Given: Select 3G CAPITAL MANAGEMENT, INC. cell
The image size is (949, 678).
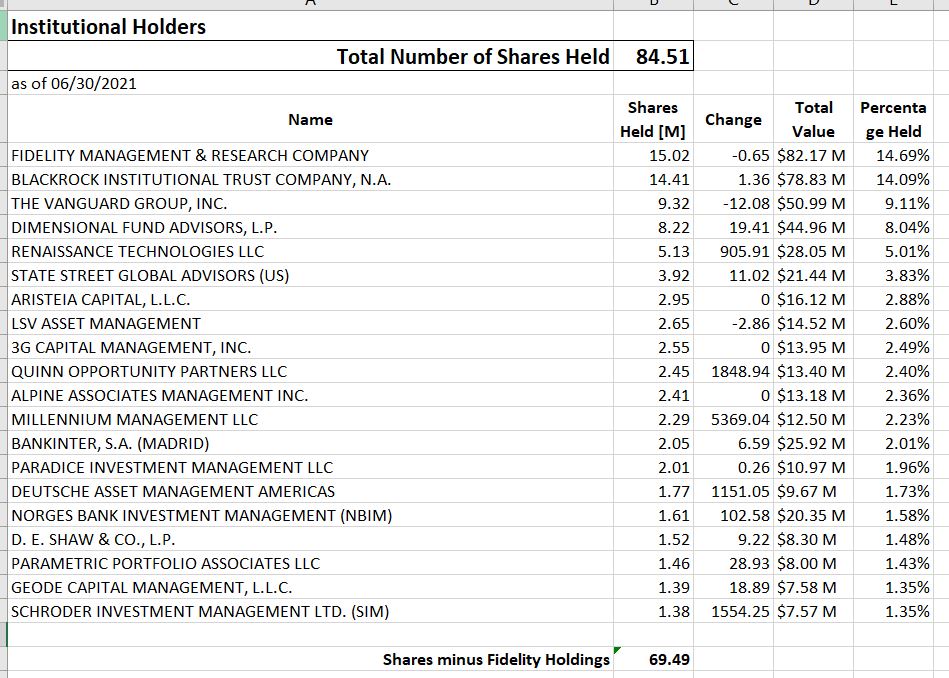Looking at the screenshot, I should coord(310,347).
